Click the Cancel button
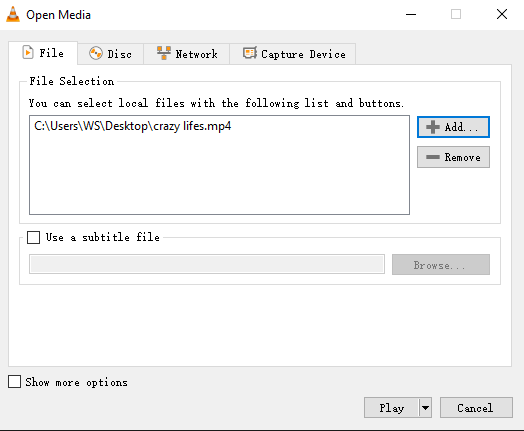 pos(476,408)
